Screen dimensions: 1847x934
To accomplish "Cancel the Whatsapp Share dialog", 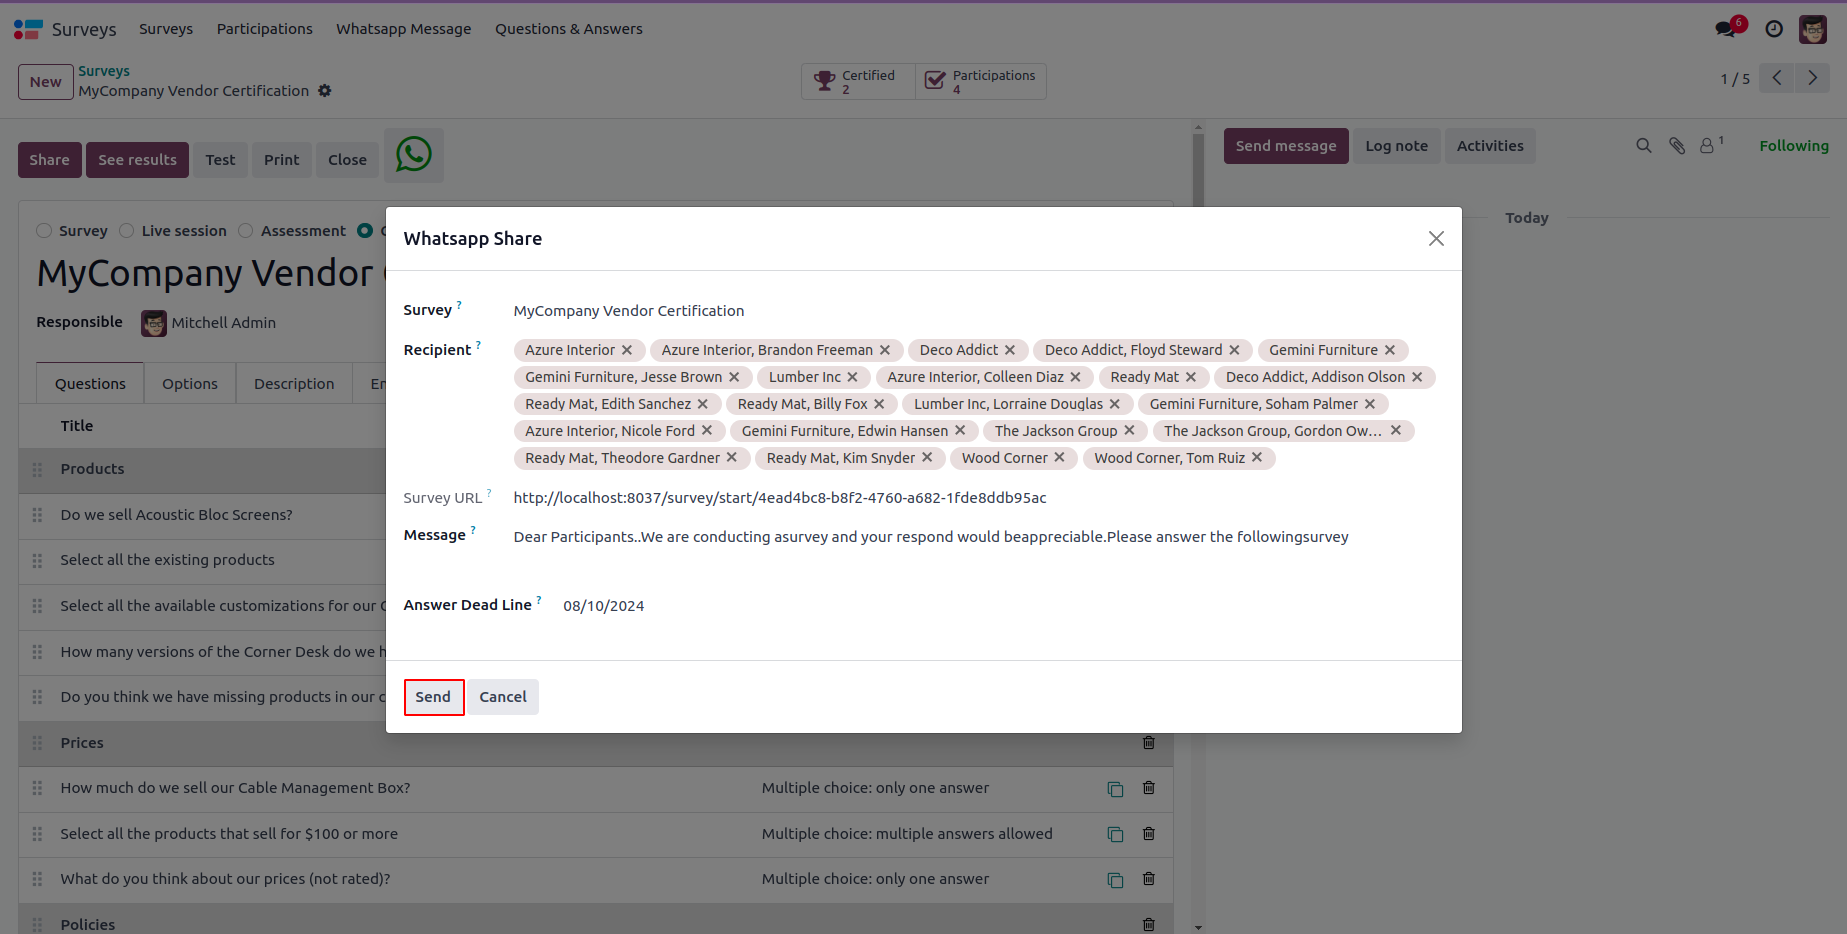I will coord(502,697).
